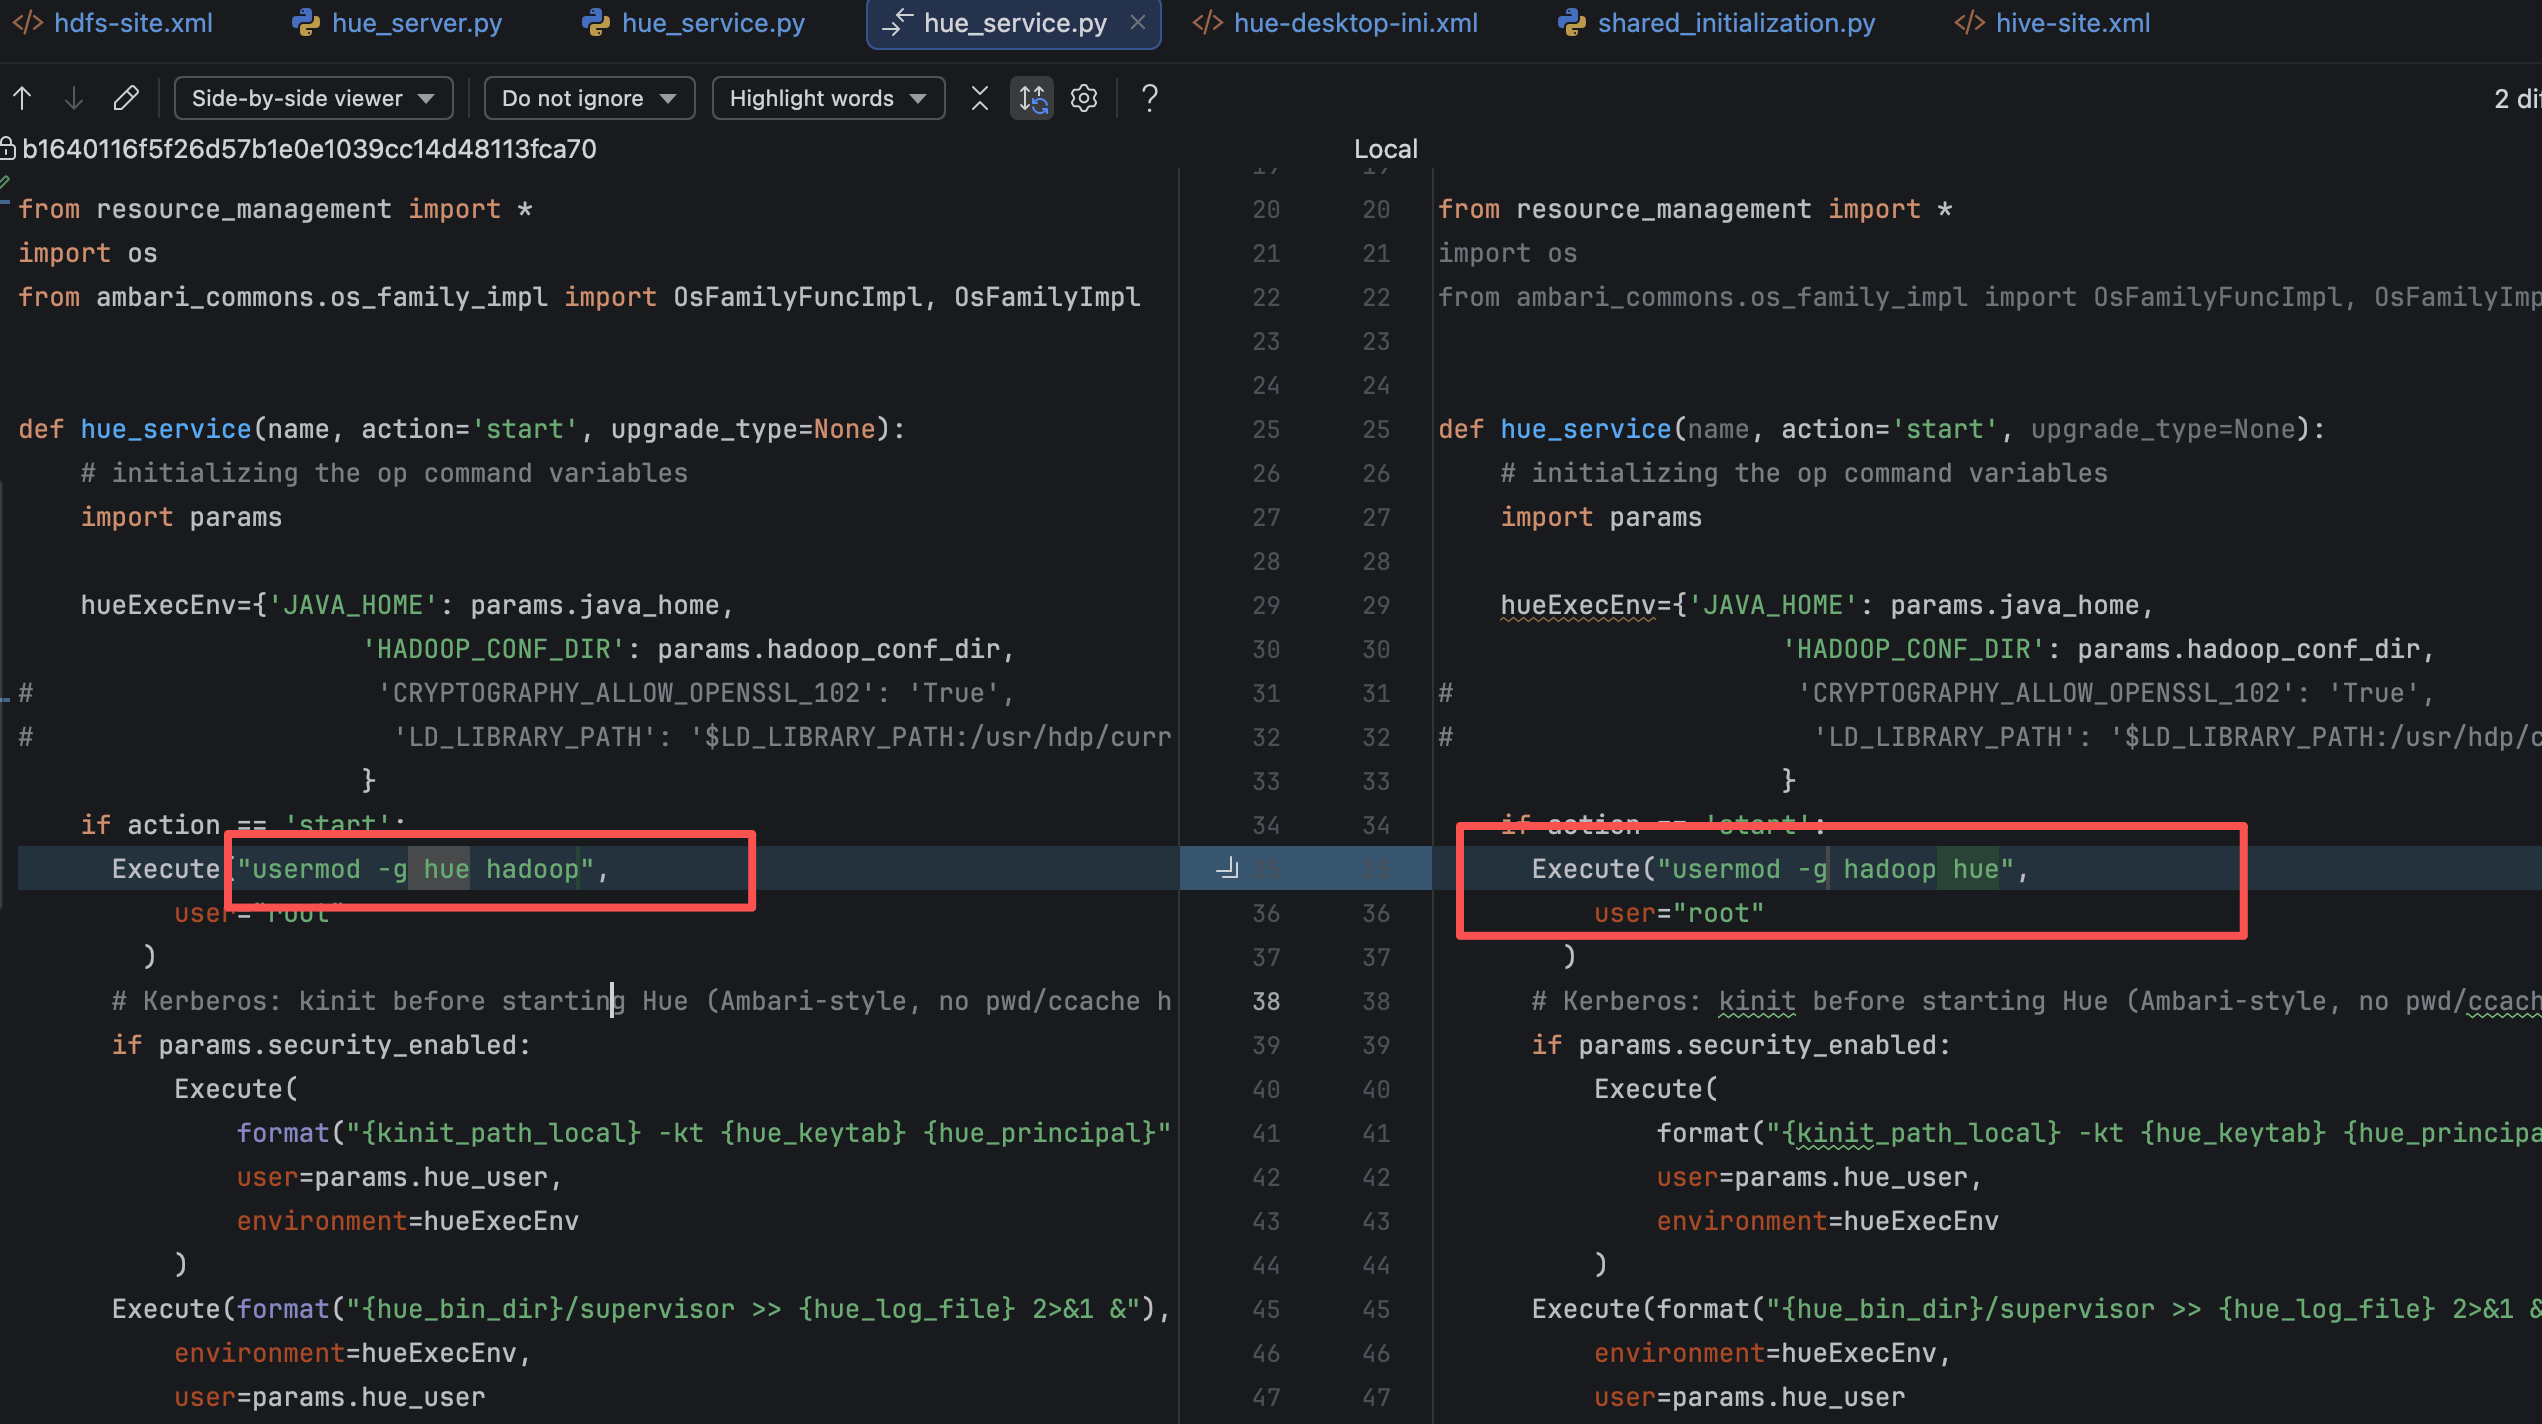Expand the Do not ignore dropdown
This screenshot has height=1424, width=2542.
[589, 98]
